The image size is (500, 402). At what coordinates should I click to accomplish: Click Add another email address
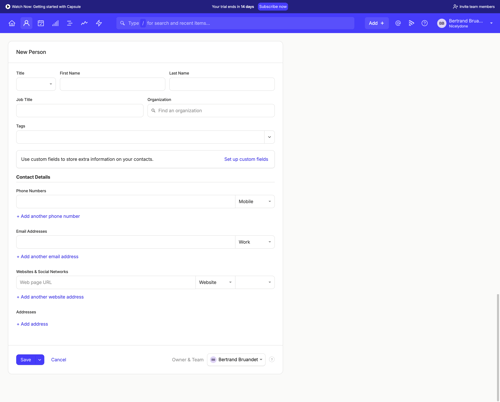pyautogui.click(x=48, y=256)
